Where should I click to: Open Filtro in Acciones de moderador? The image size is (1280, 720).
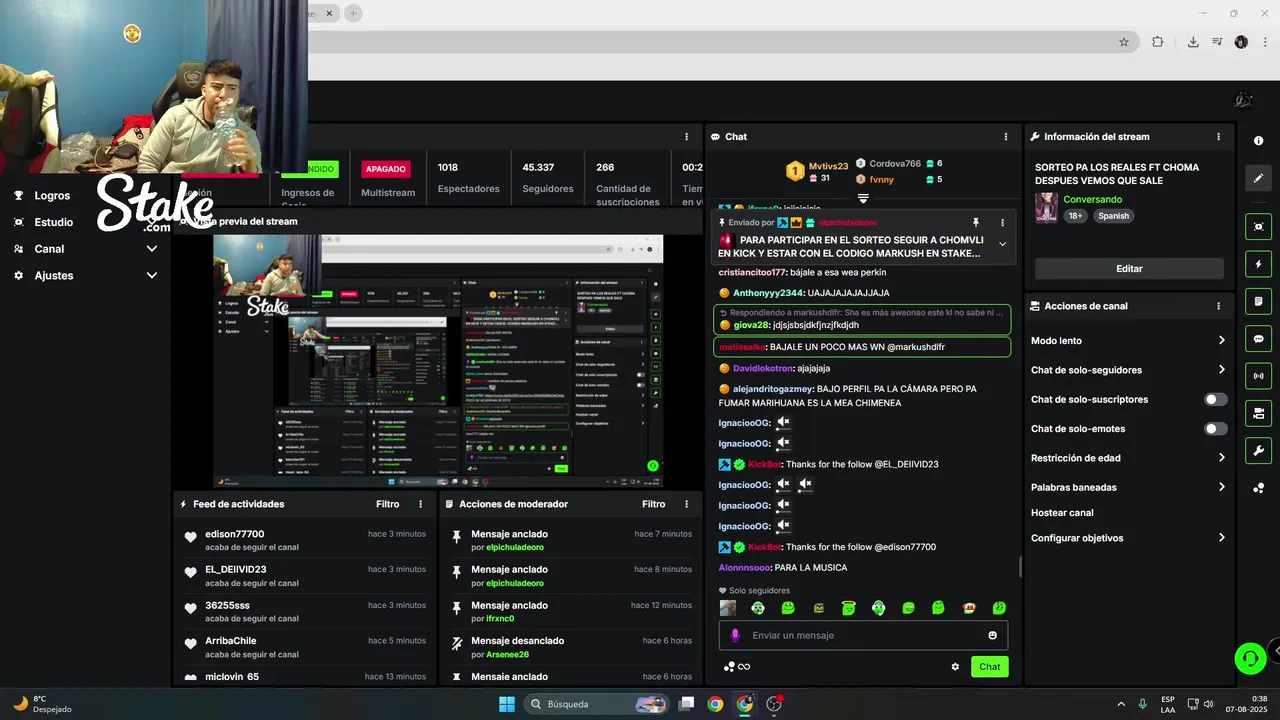point(653,505)
